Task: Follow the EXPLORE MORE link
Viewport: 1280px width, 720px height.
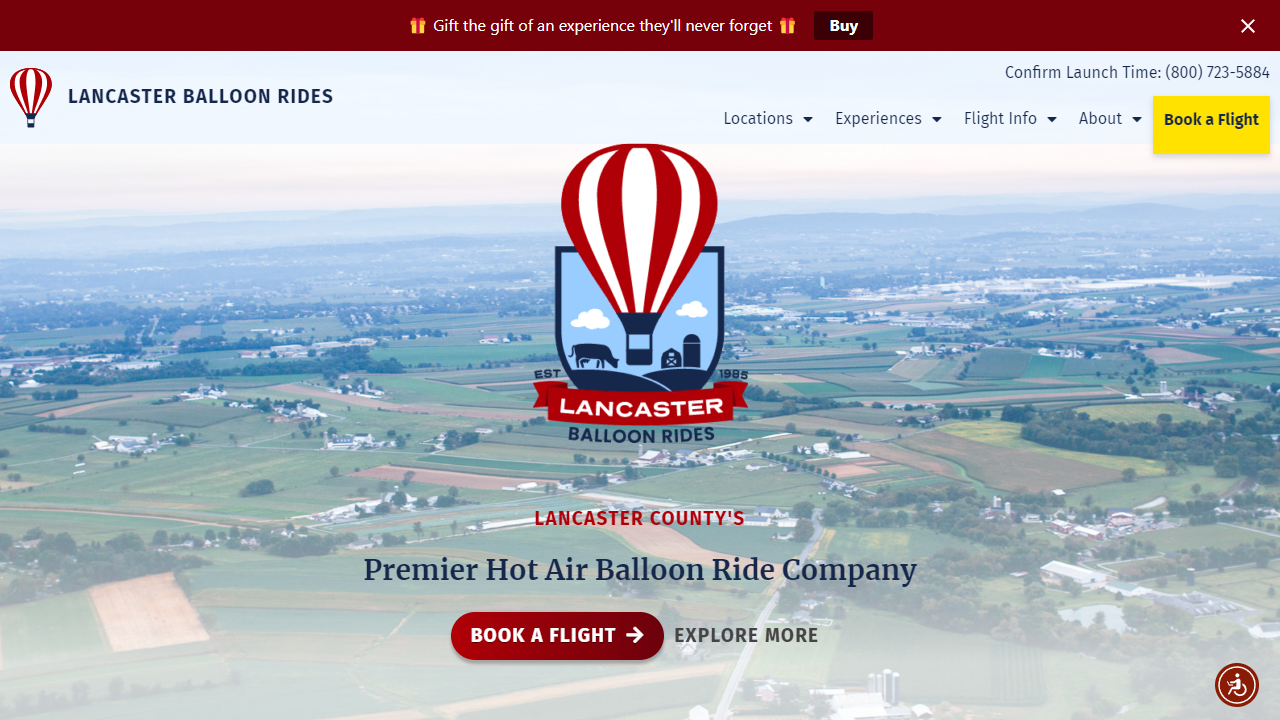Action: [x=746, y=636]
